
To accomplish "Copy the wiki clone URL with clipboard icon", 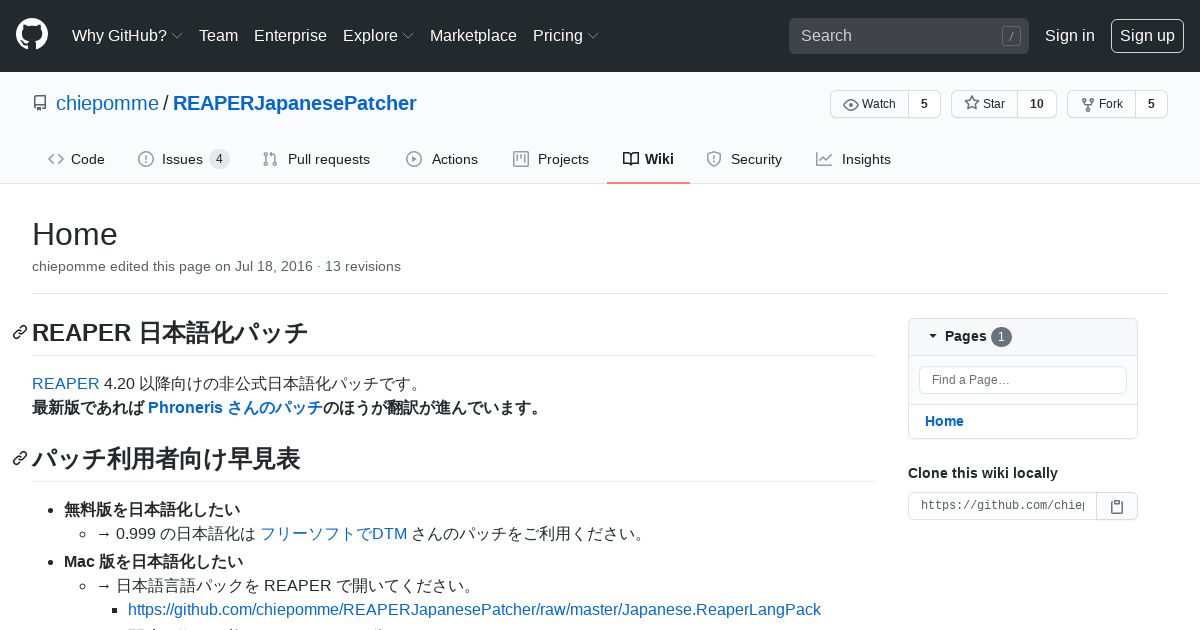I will (x=1117, y=506).
